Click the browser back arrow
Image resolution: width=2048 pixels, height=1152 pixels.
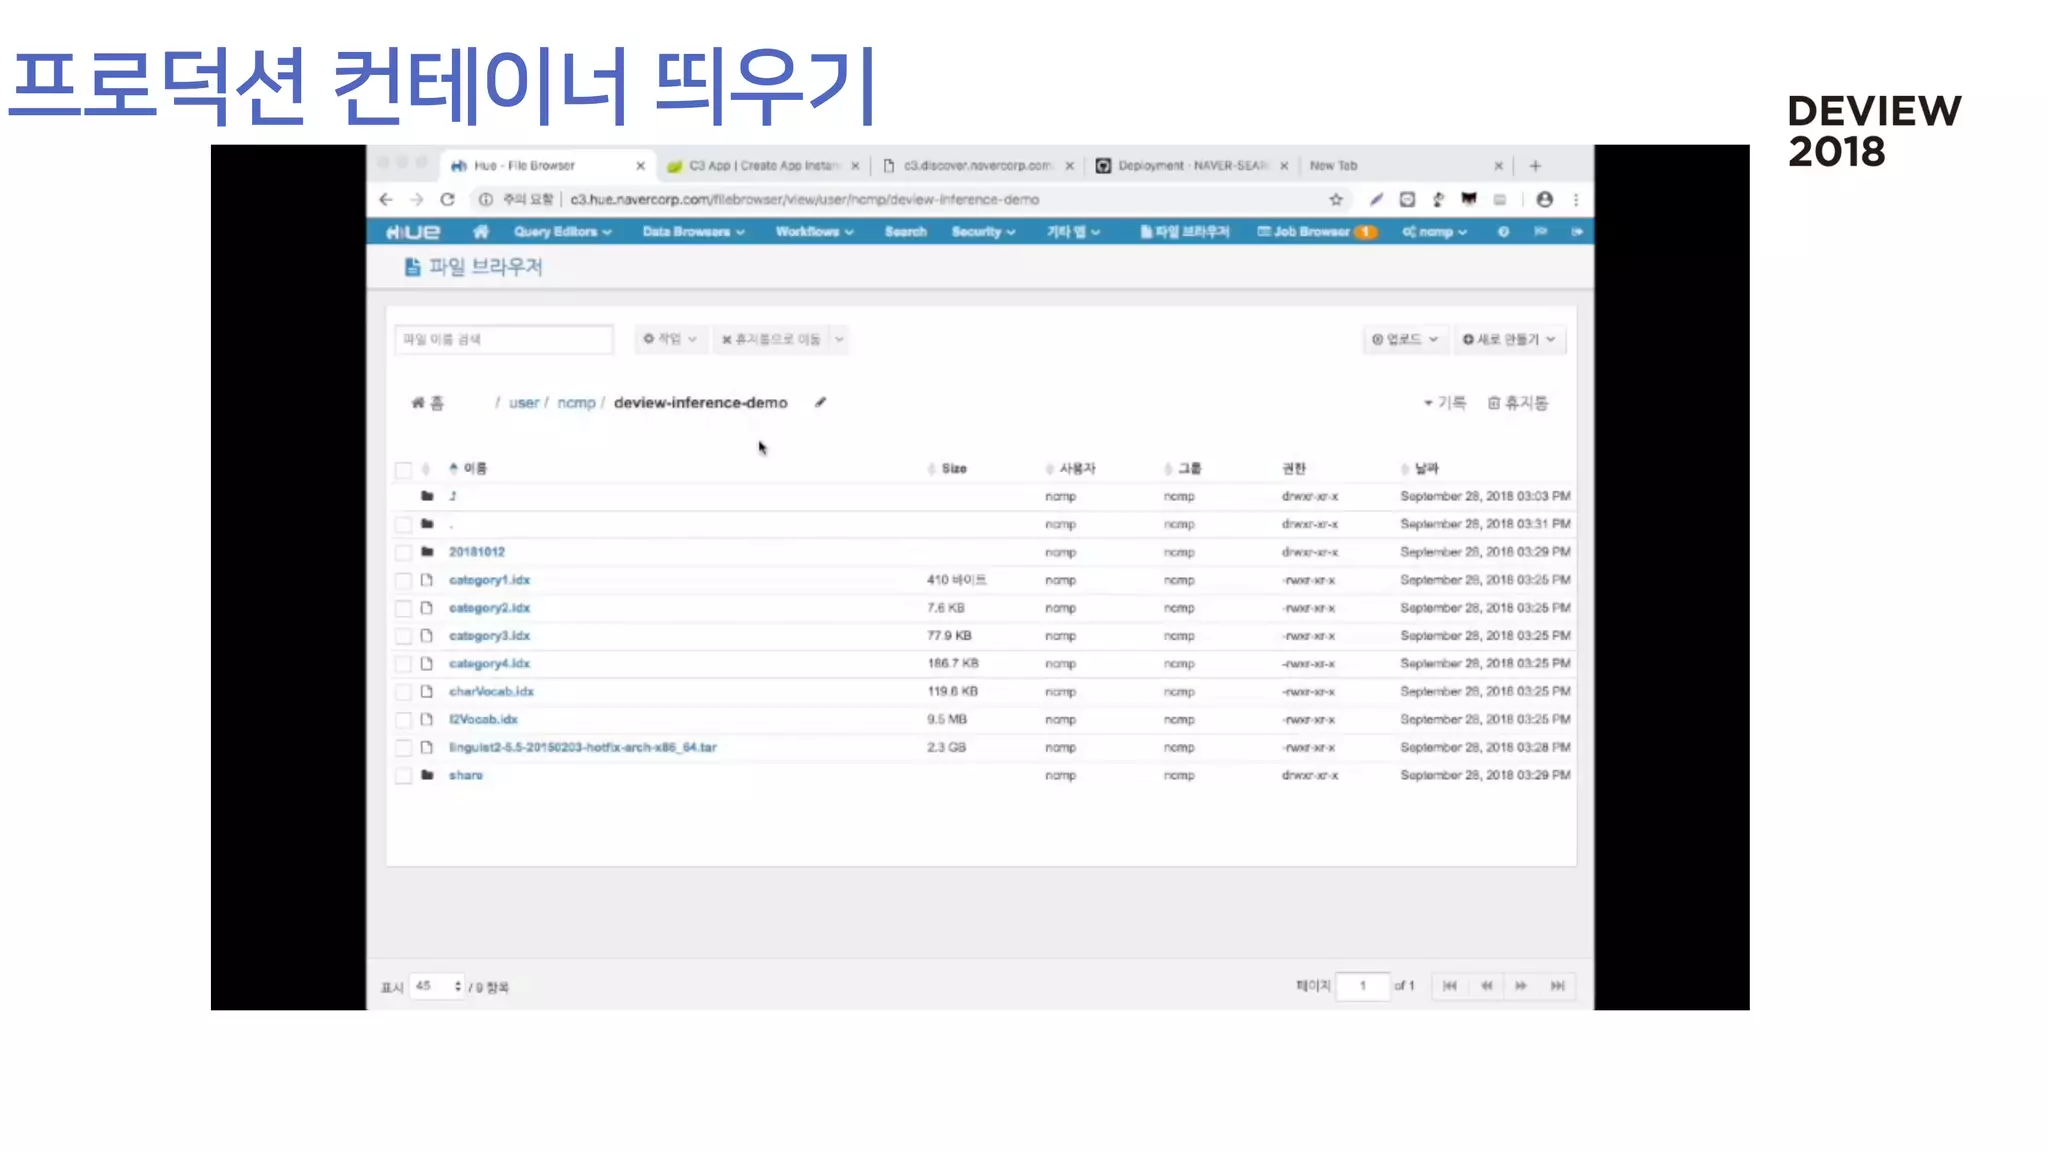pyautogui.click(x=386, y=200)
